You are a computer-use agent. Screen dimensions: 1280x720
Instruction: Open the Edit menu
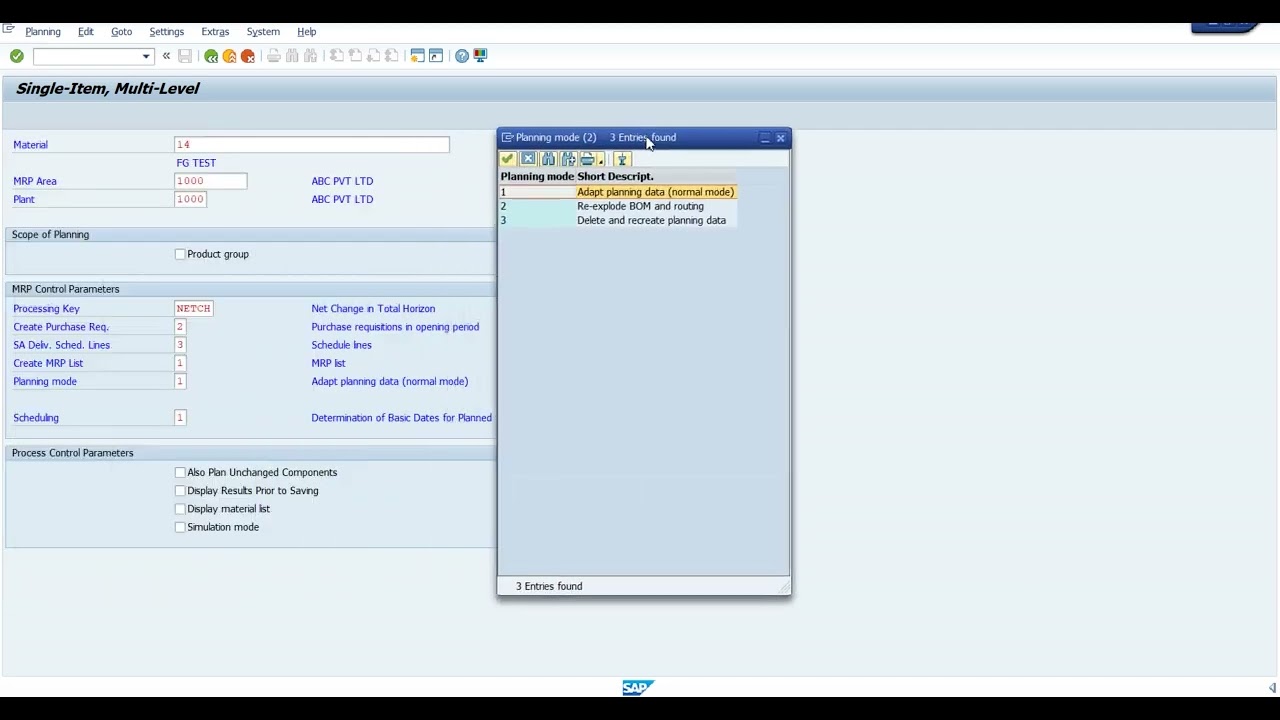86,31
